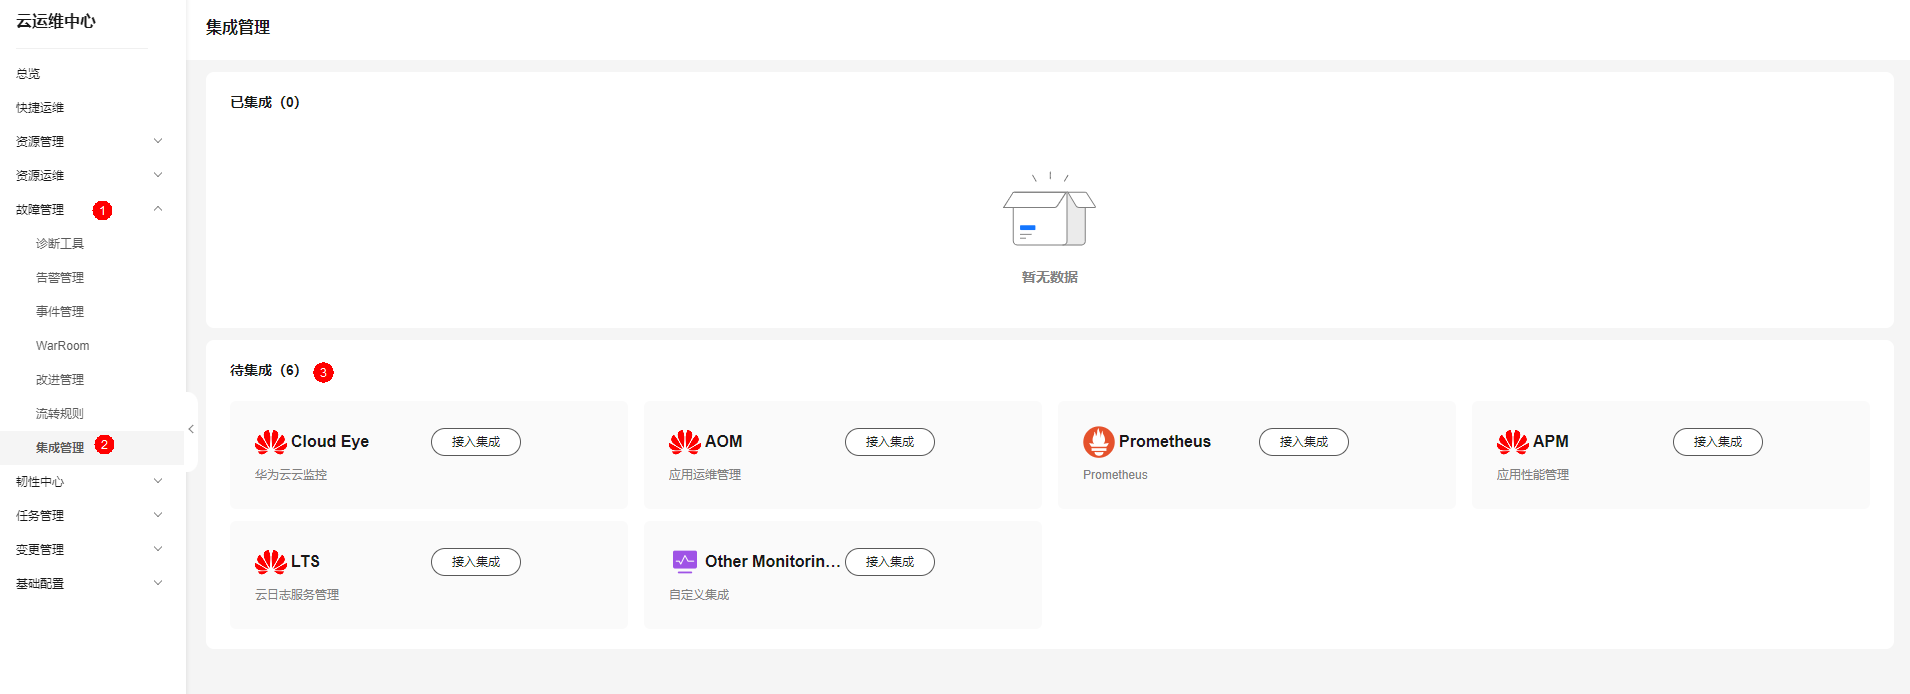
Task: Click the 基础配置 menu label
Action: (40, 584)
